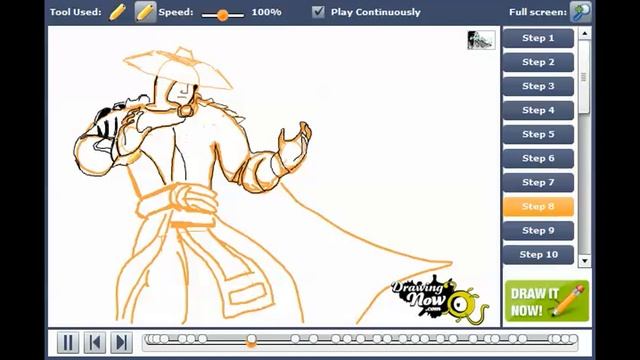Skip to next step button

coord(122,342)
